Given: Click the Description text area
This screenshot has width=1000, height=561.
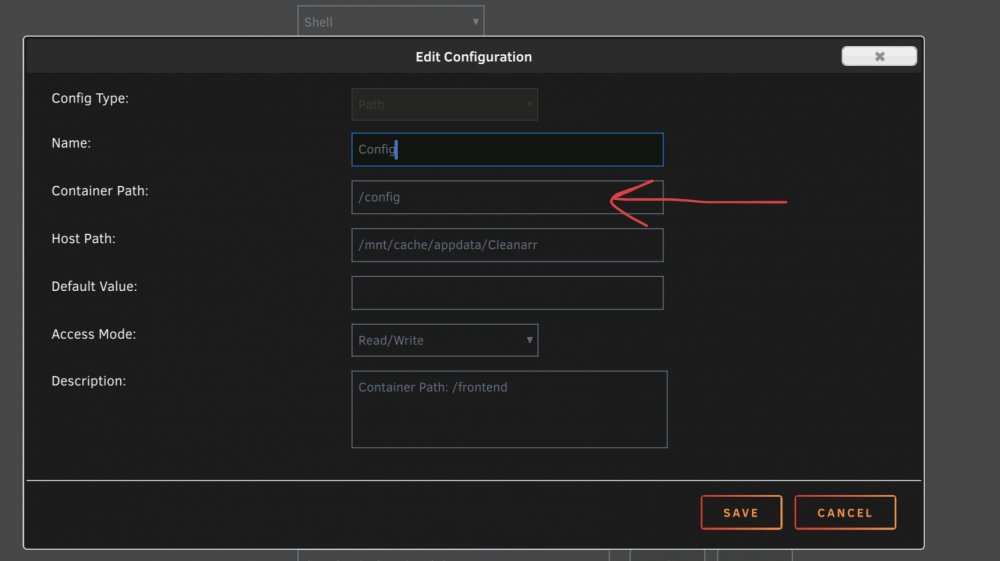Looking at the screenshot, I should click(509, 409).
